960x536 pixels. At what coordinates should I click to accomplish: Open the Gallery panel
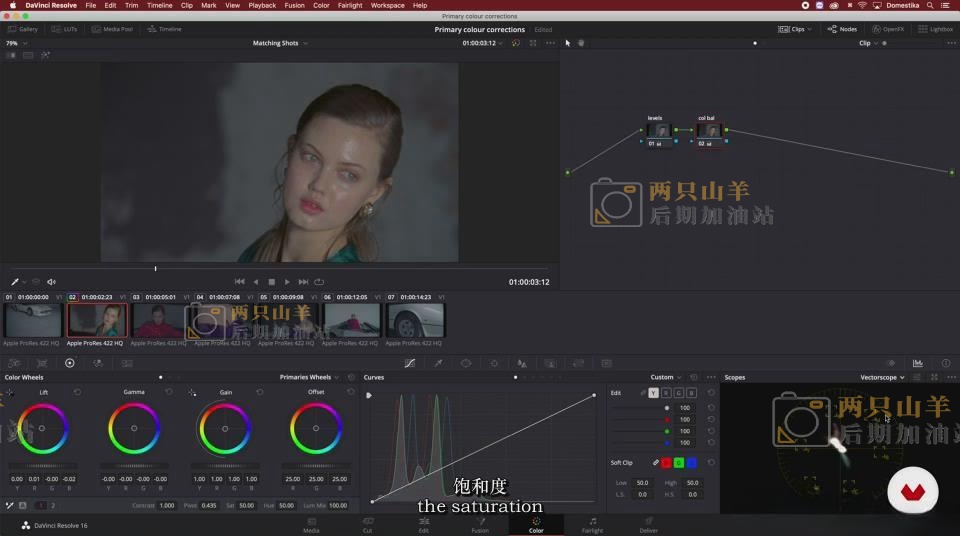click(22, 29)
